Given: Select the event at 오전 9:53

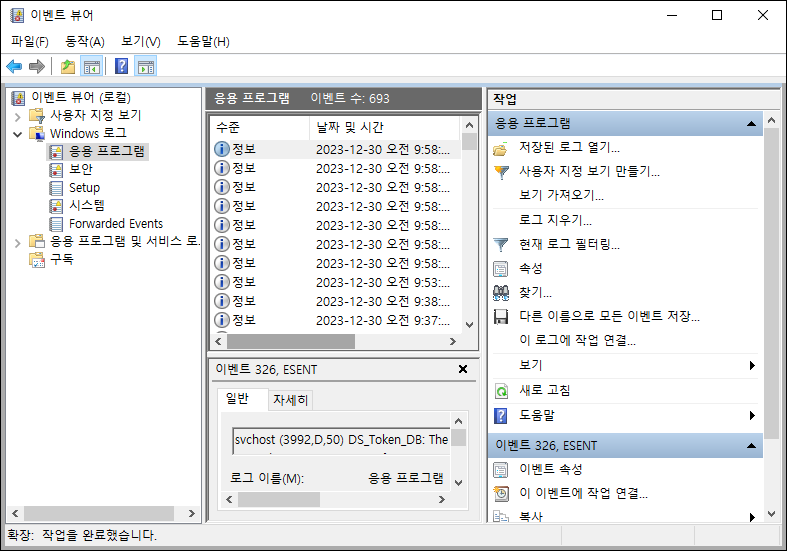Looking at the screenshot, I should pos(335,282).
